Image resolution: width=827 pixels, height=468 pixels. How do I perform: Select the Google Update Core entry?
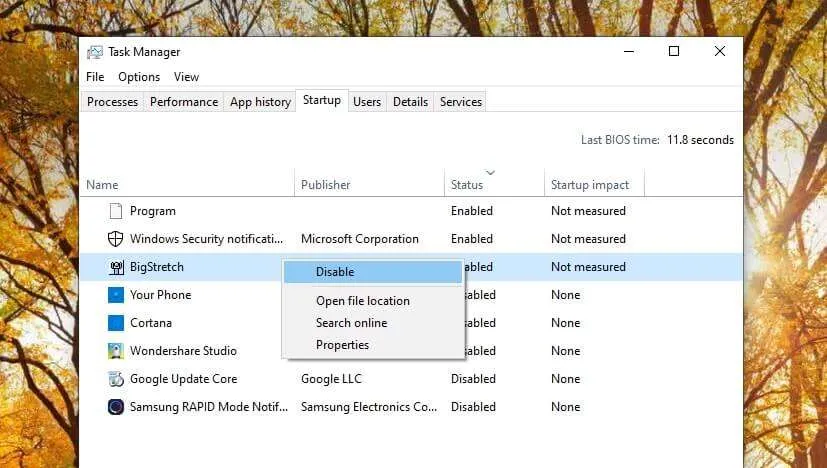point(411,379)
